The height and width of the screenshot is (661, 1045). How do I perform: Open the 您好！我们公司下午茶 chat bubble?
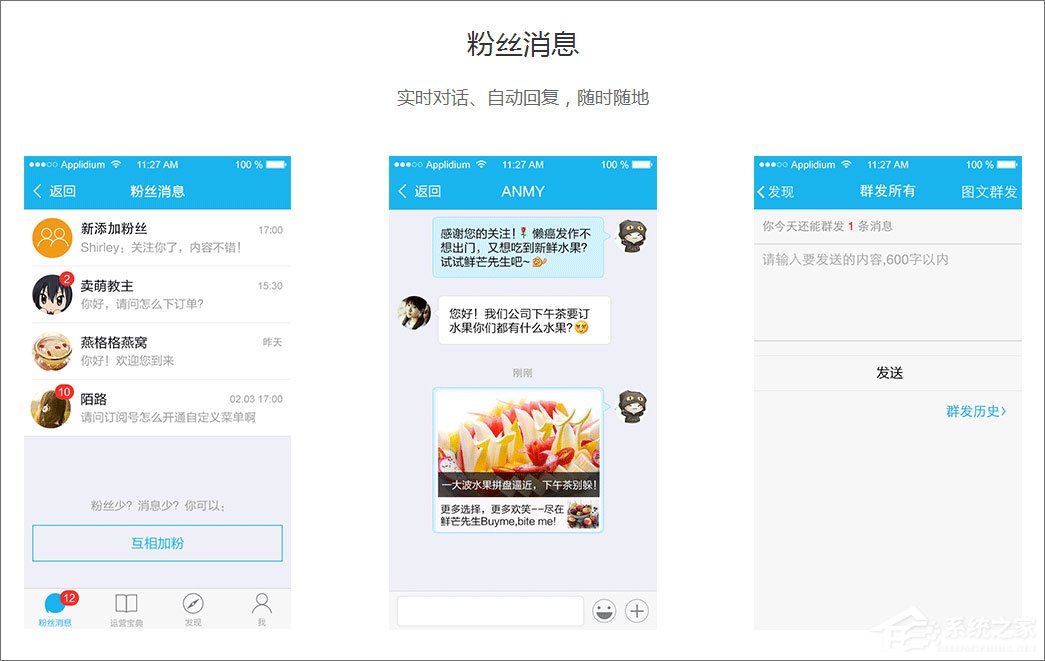point(524,321)
